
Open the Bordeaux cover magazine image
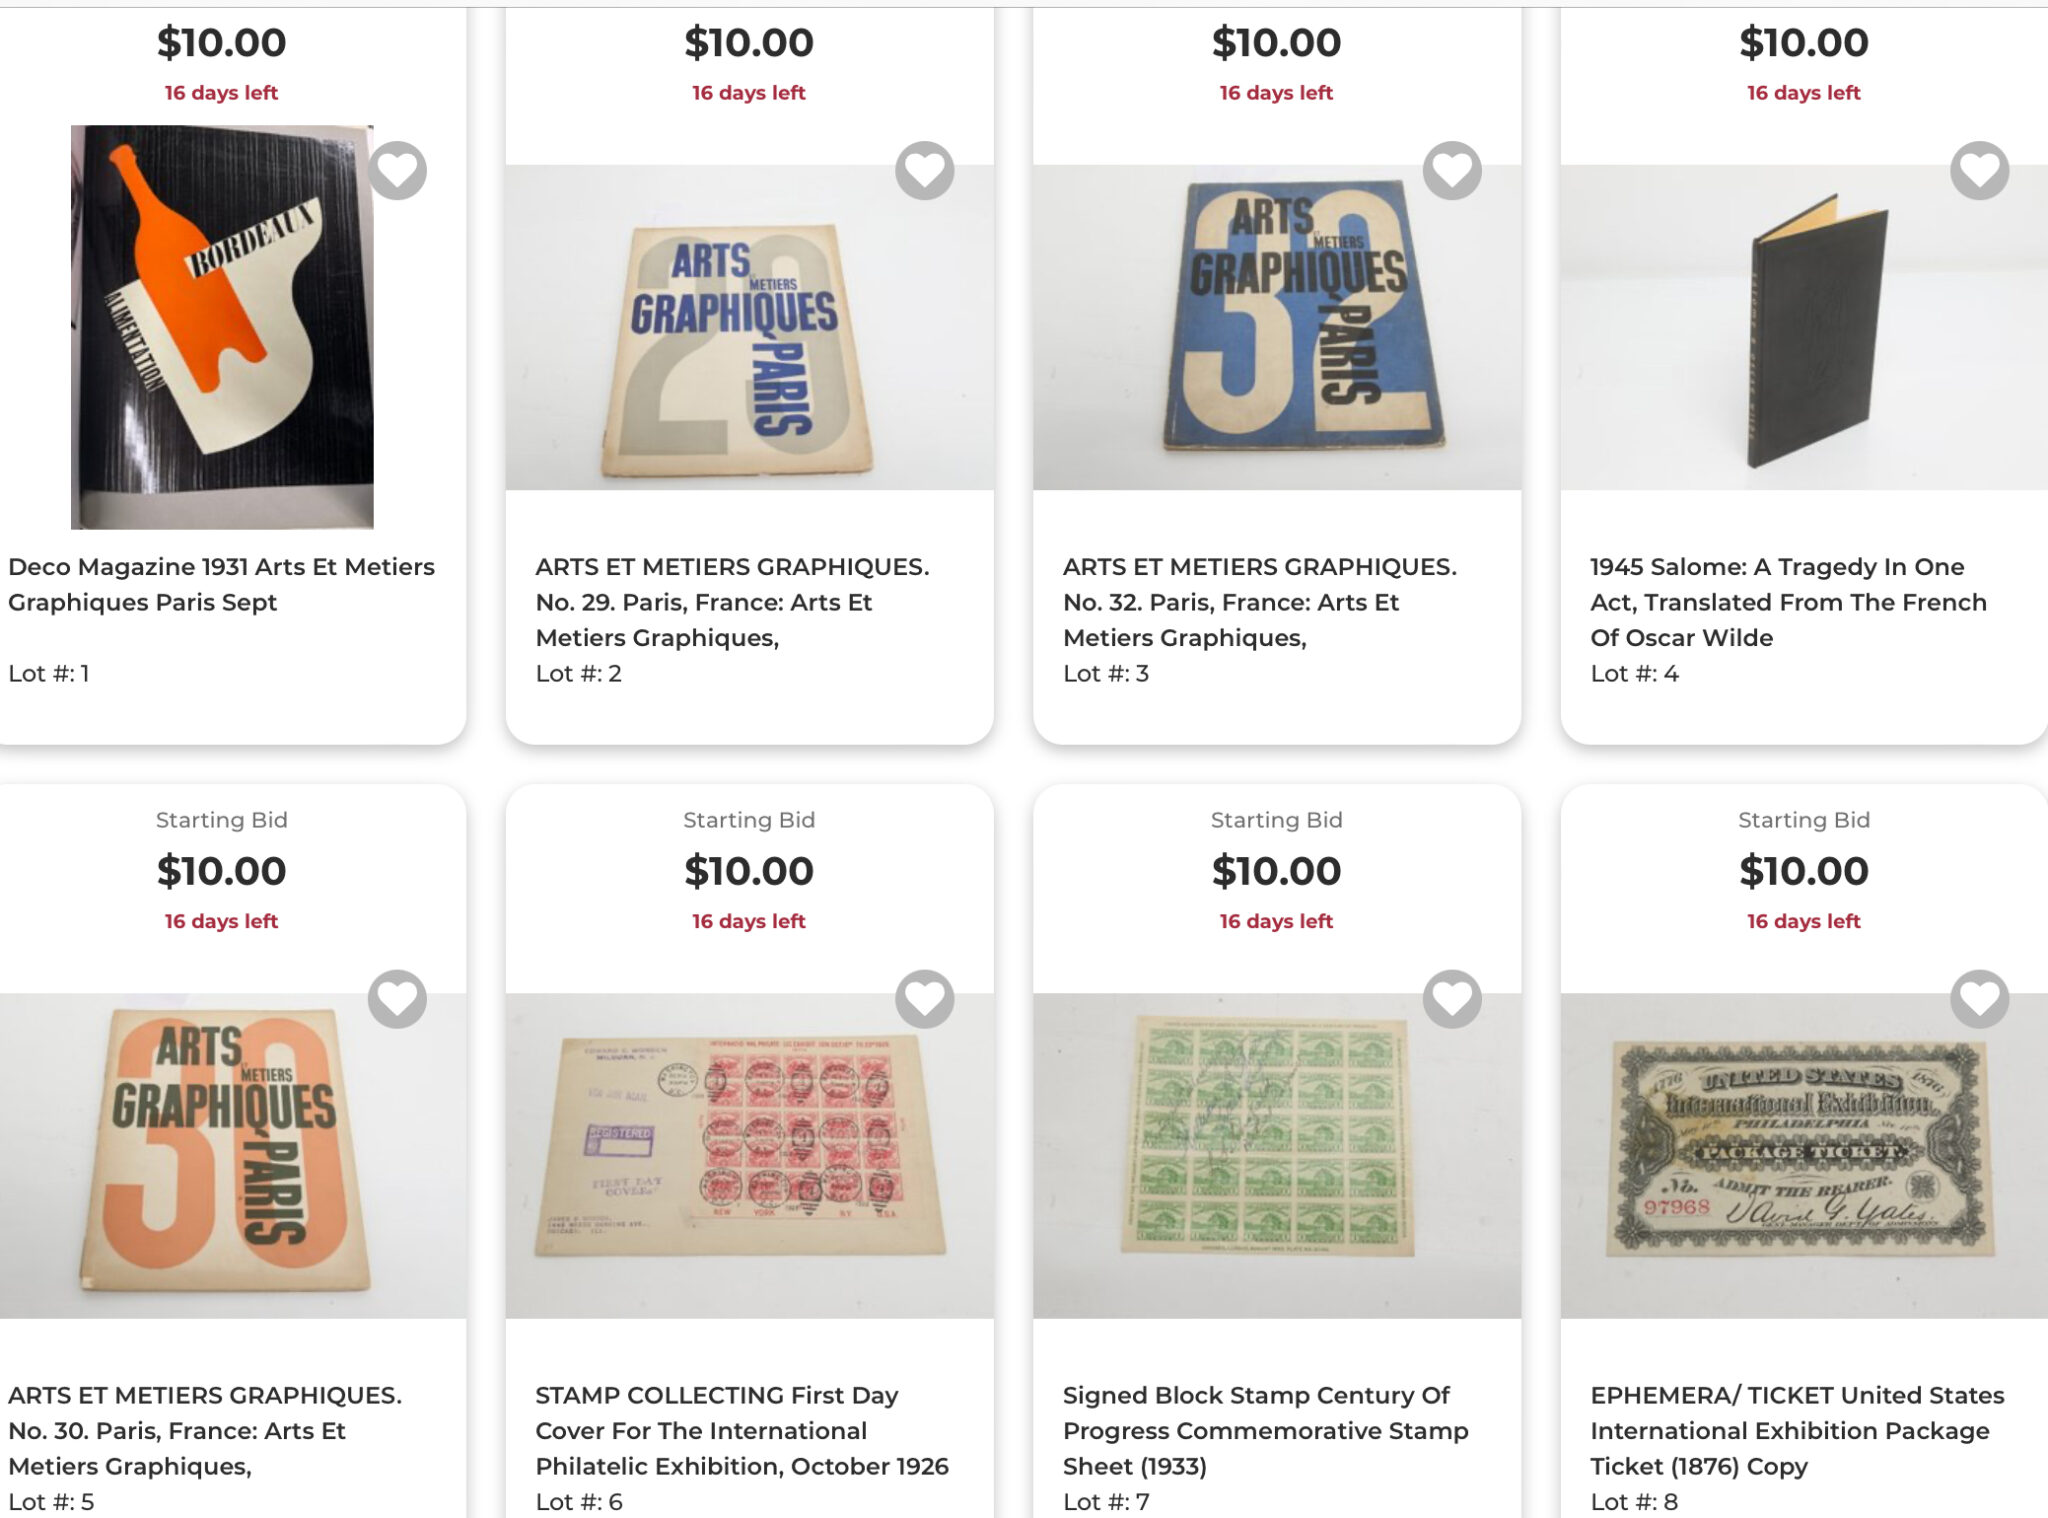pyautogui.click(x=222, y=327)
